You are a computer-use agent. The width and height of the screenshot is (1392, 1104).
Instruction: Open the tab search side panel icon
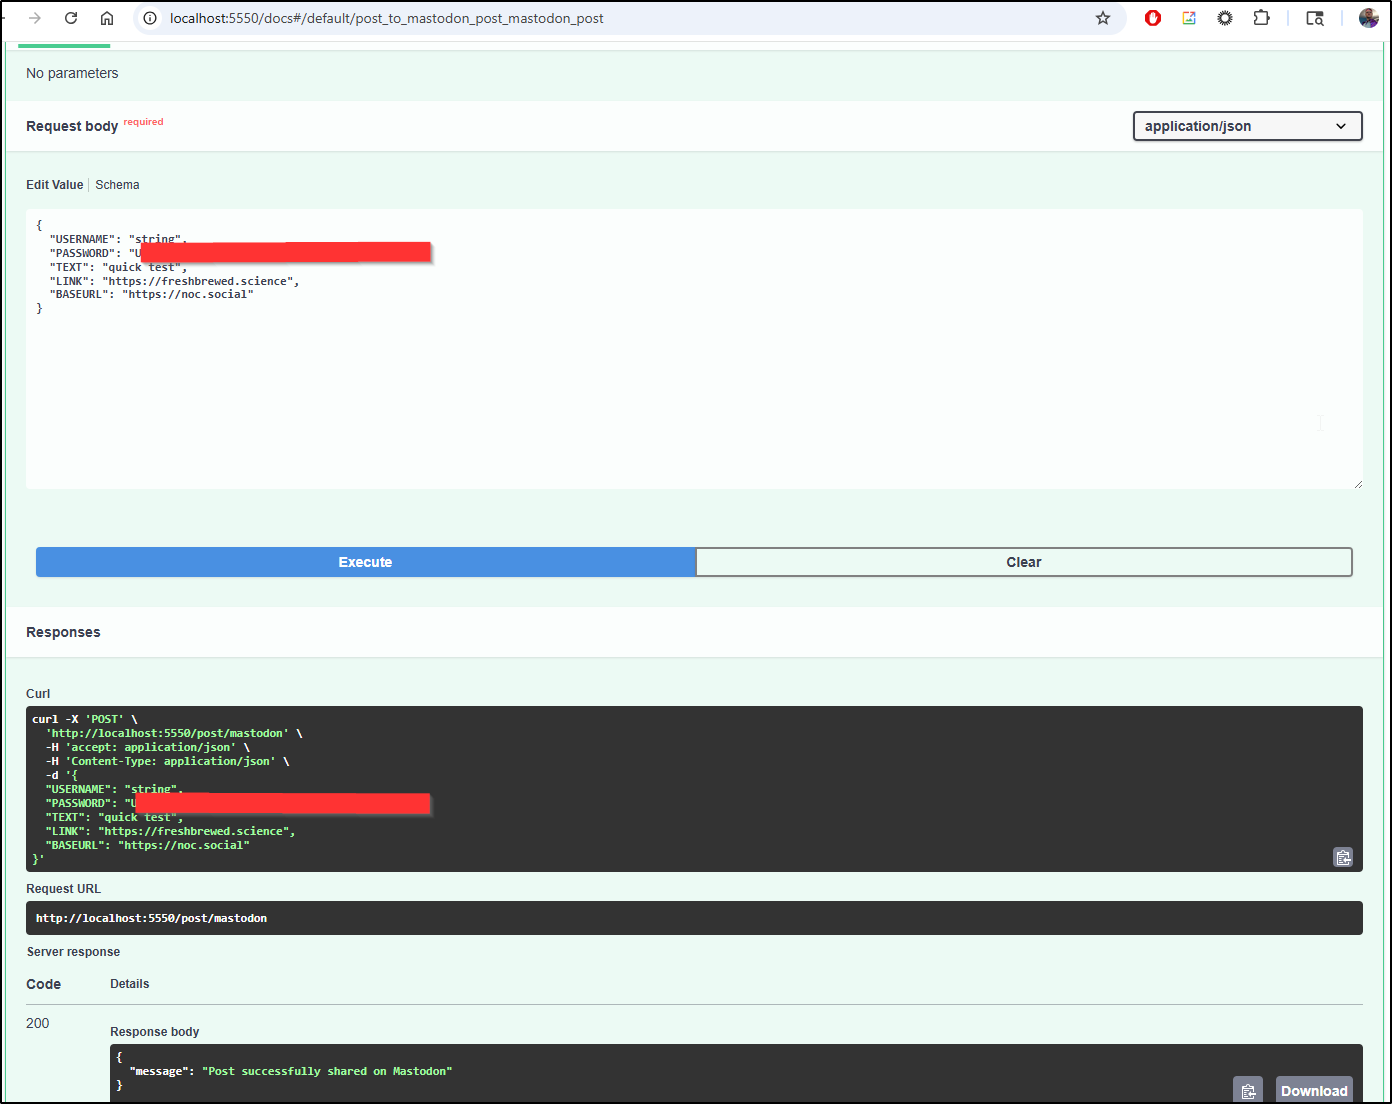[x=1315, y=18]
